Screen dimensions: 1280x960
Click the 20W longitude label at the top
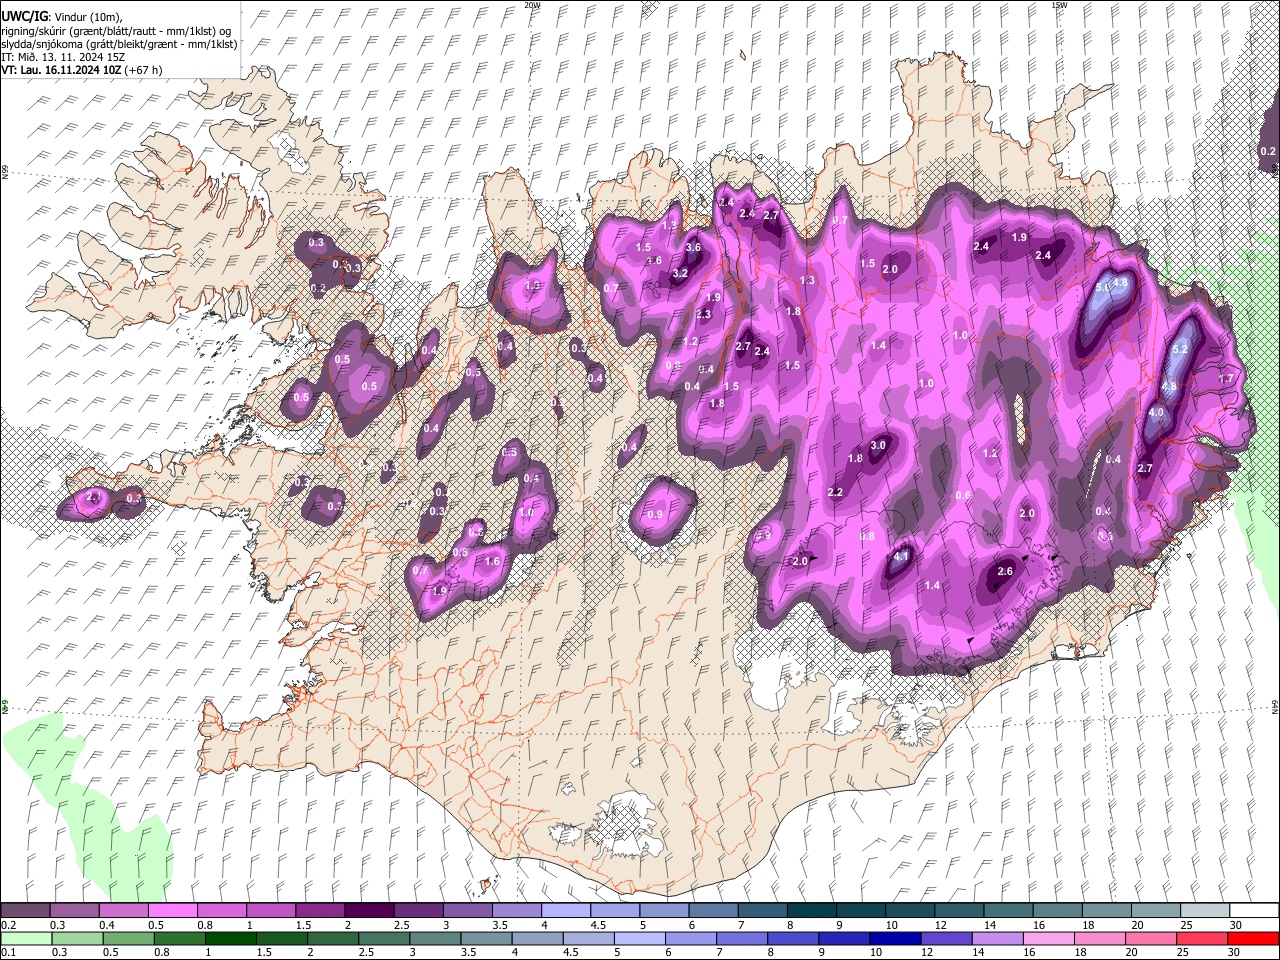coord(532,5)
